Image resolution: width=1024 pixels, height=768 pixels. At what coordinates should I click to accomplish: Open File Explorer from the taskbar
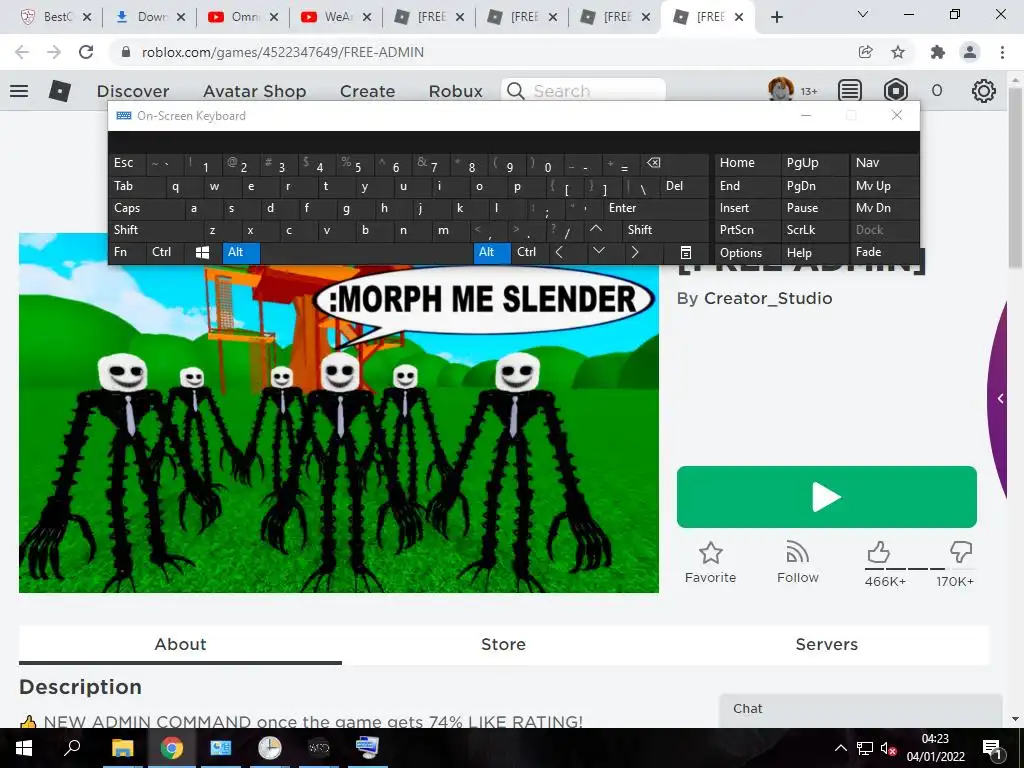(x=122, y=748)
